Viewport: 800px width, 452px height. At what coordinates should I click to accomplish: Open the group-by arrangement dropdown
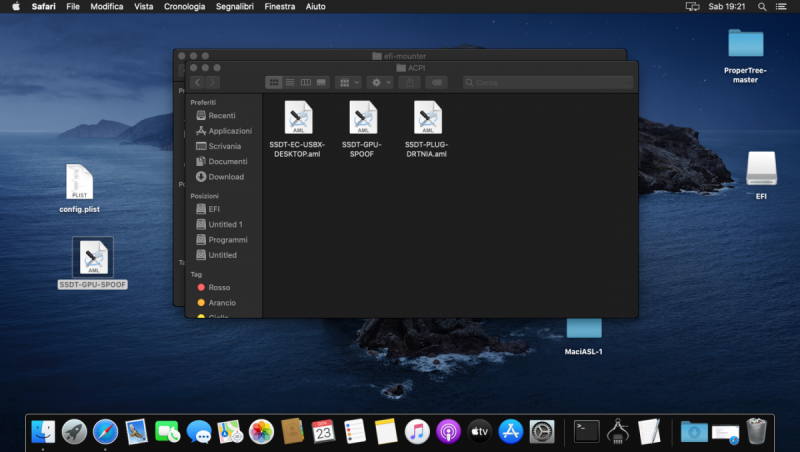click(x=348, y=82)
